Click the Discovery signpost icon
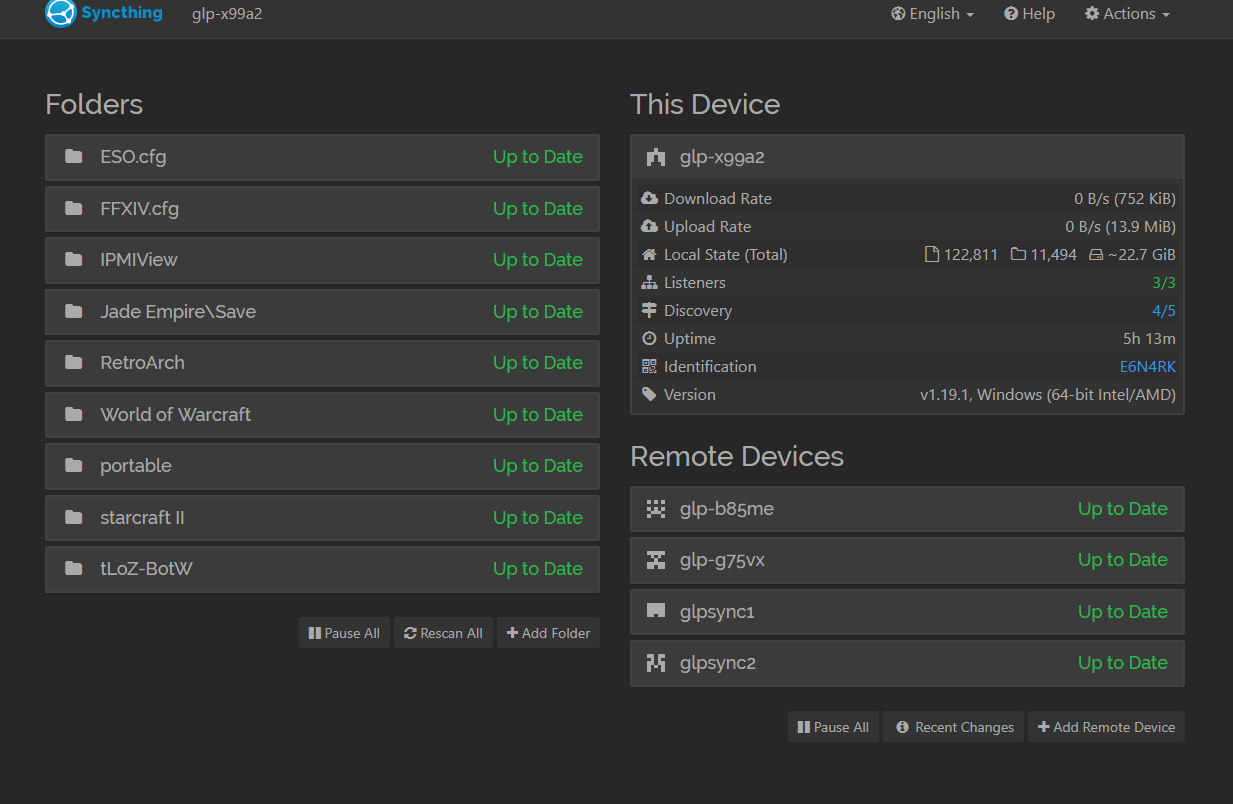This screenshot has height=804, width=1233. pyautogui.click(x=649, y=310)
